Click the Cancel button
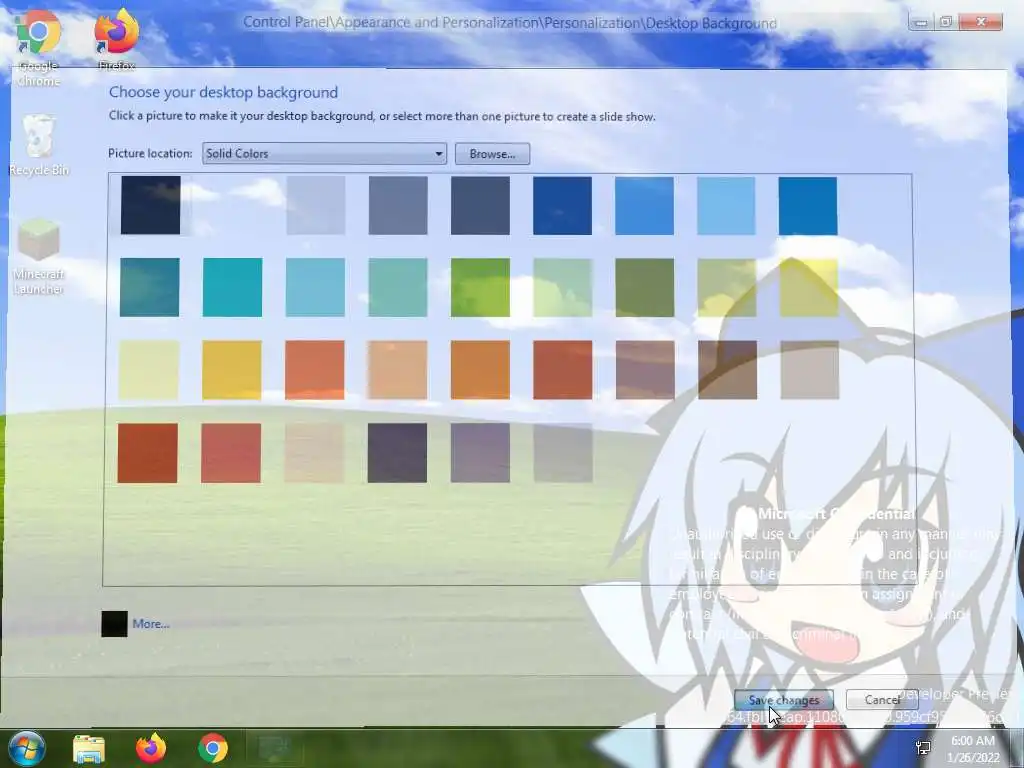This screenshot has height=768, width=1024. 882,699
